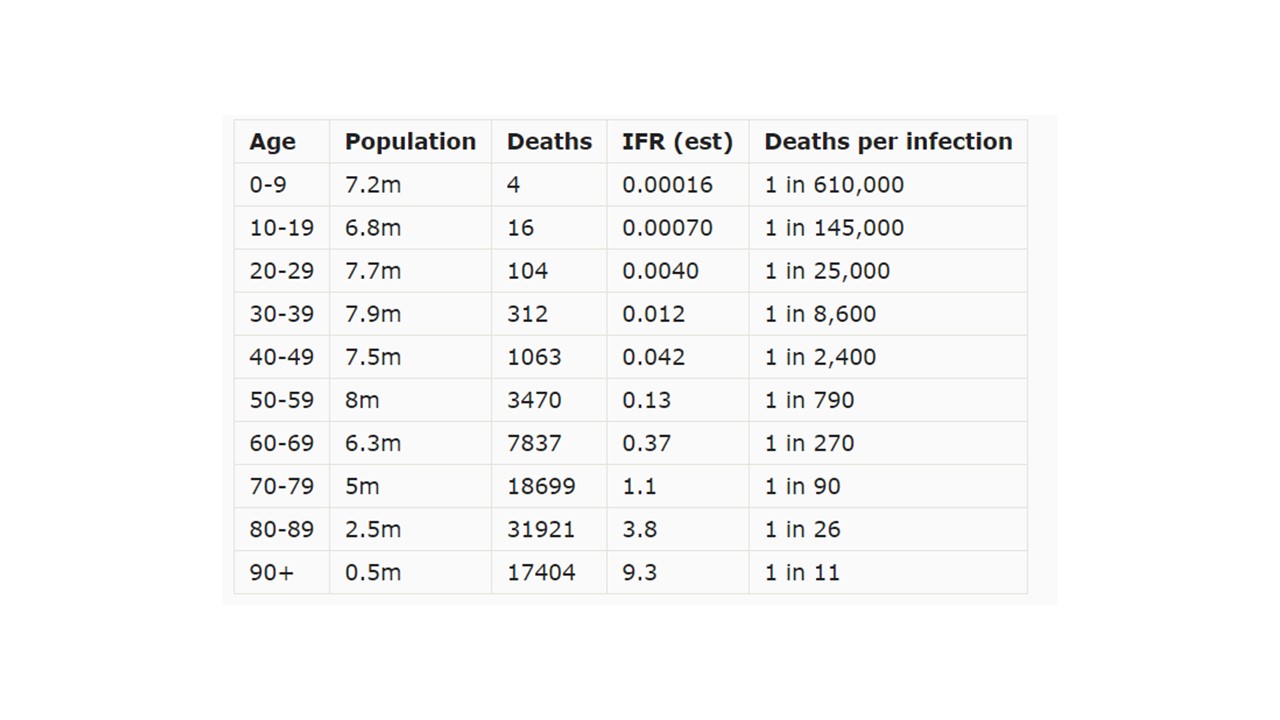This screenshot has width=1280, height=720.
Task: Select the 10-19 age cell
Action: click(x=281, y=228)
